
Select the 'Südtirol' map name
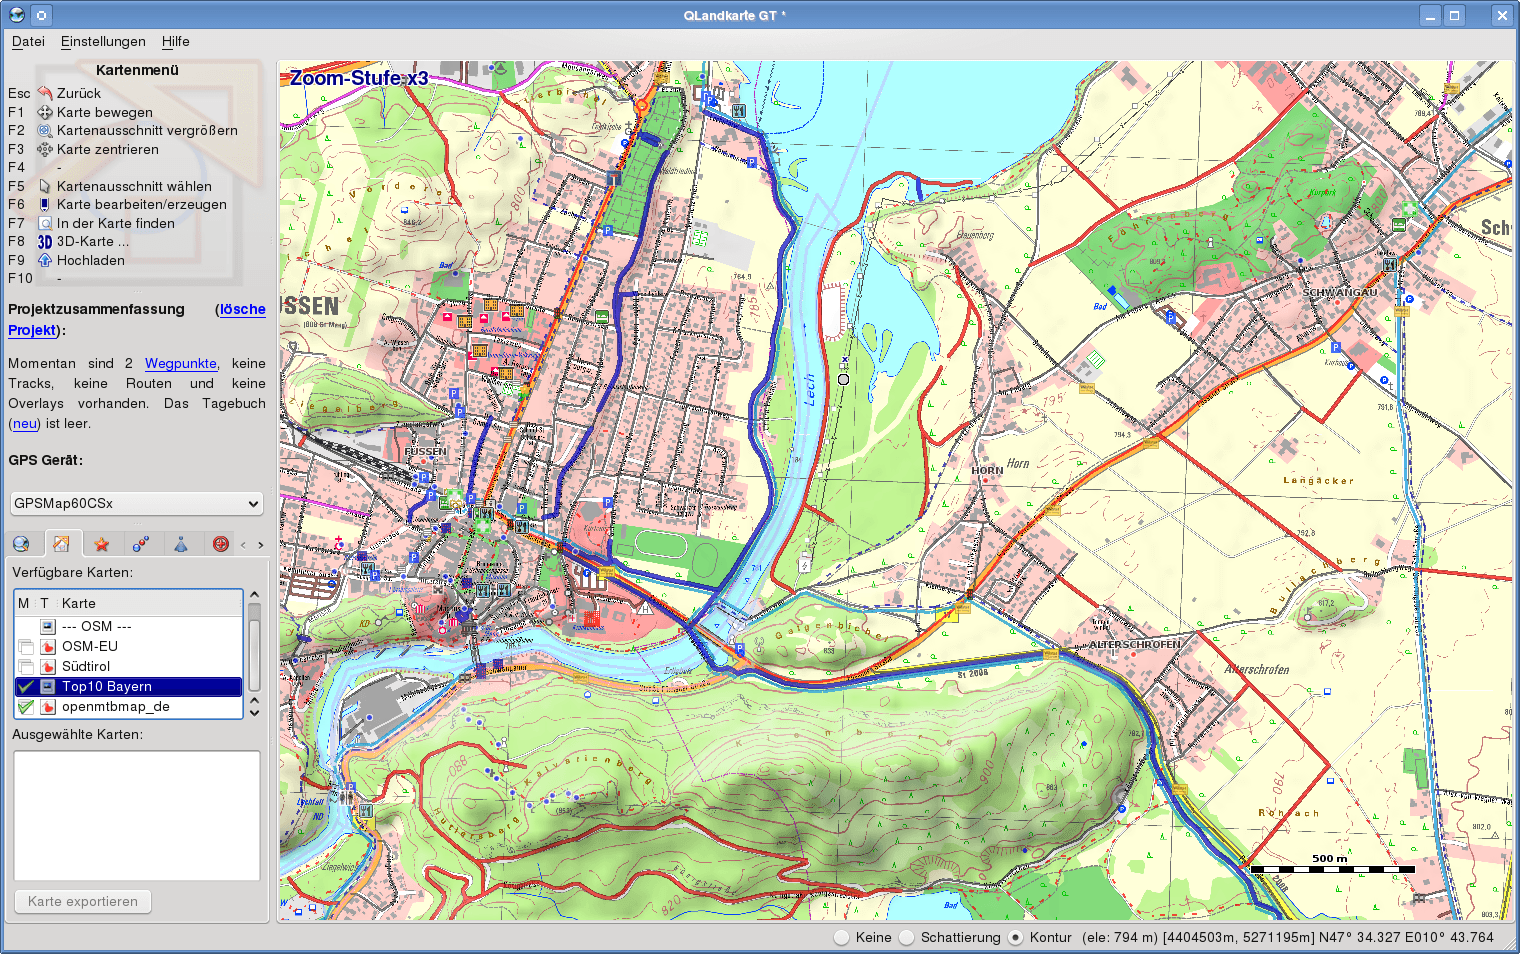(x=86, y=666)
